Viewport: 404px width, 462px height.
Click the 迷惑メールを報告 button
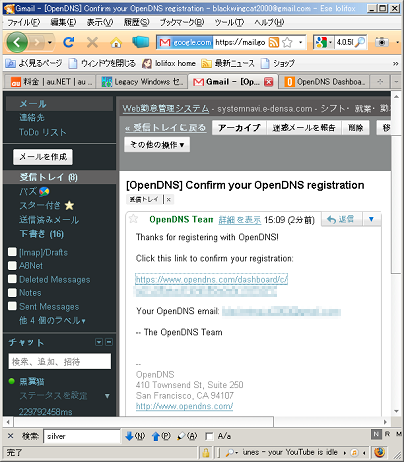tap(304, 128)
